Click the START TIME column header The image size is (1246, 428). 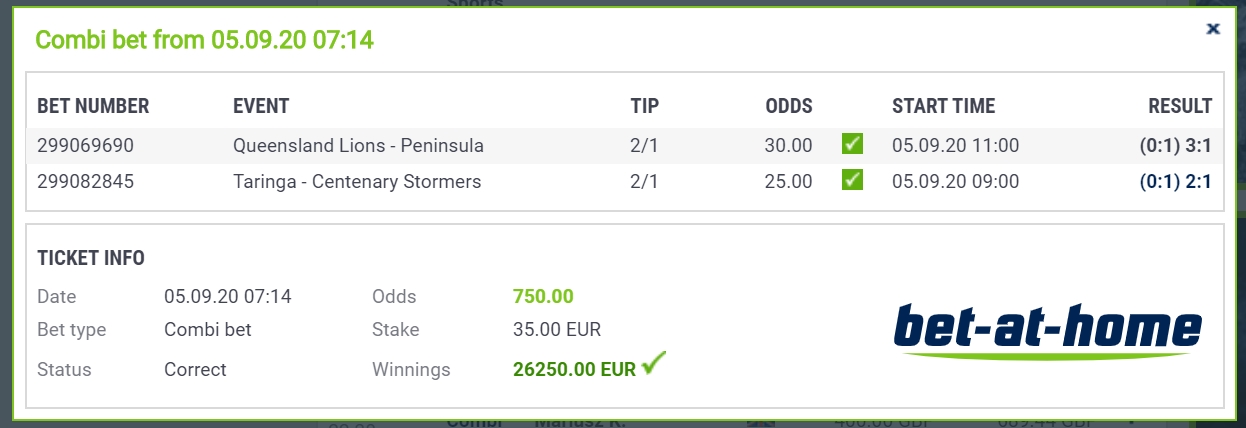[x=943, y=106]
